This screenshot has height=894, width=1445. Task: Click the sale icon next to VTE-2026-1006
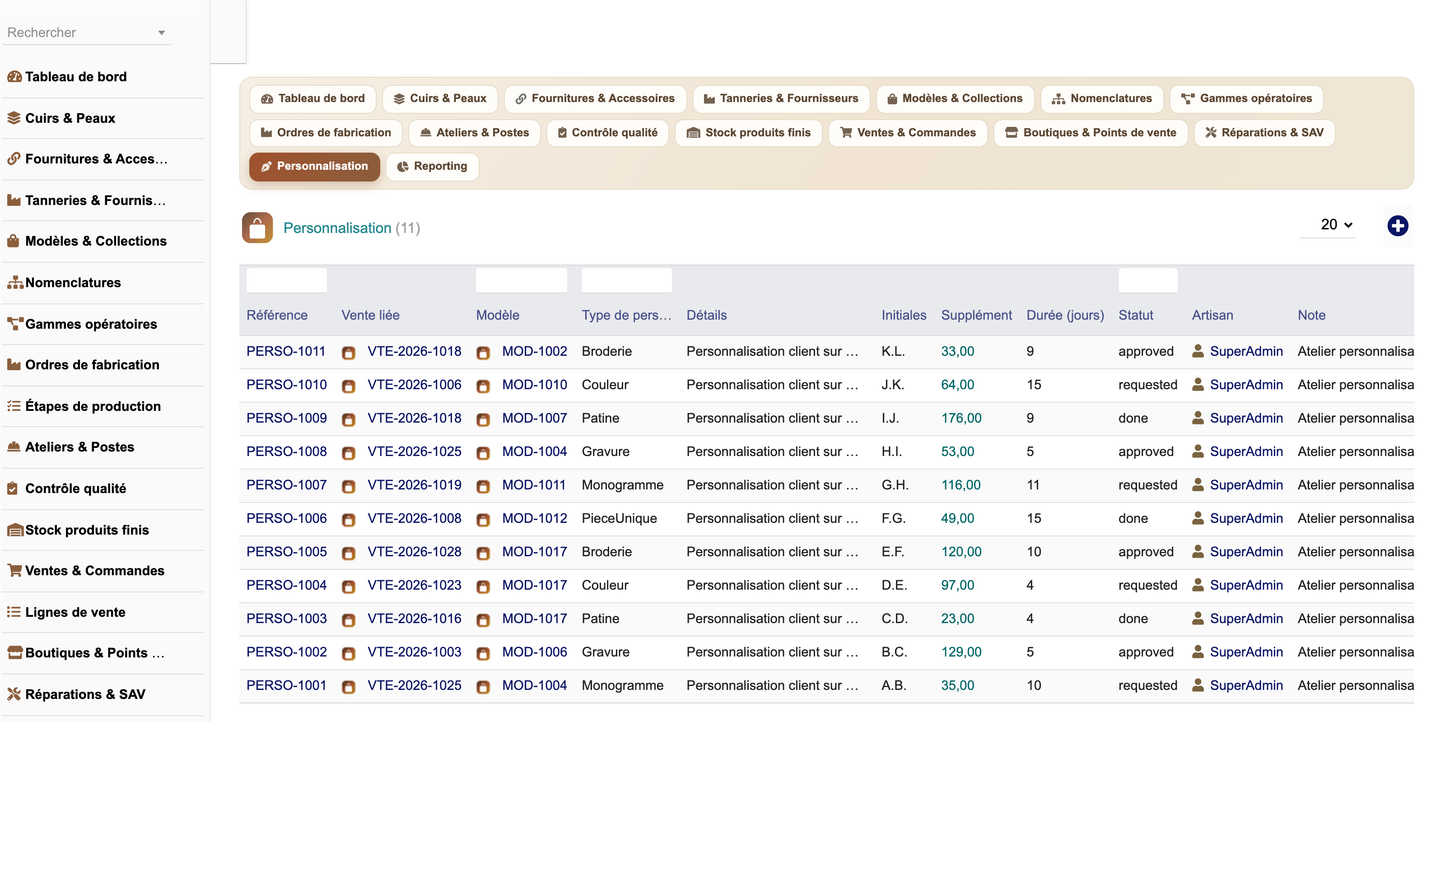(x=349, y=386)
